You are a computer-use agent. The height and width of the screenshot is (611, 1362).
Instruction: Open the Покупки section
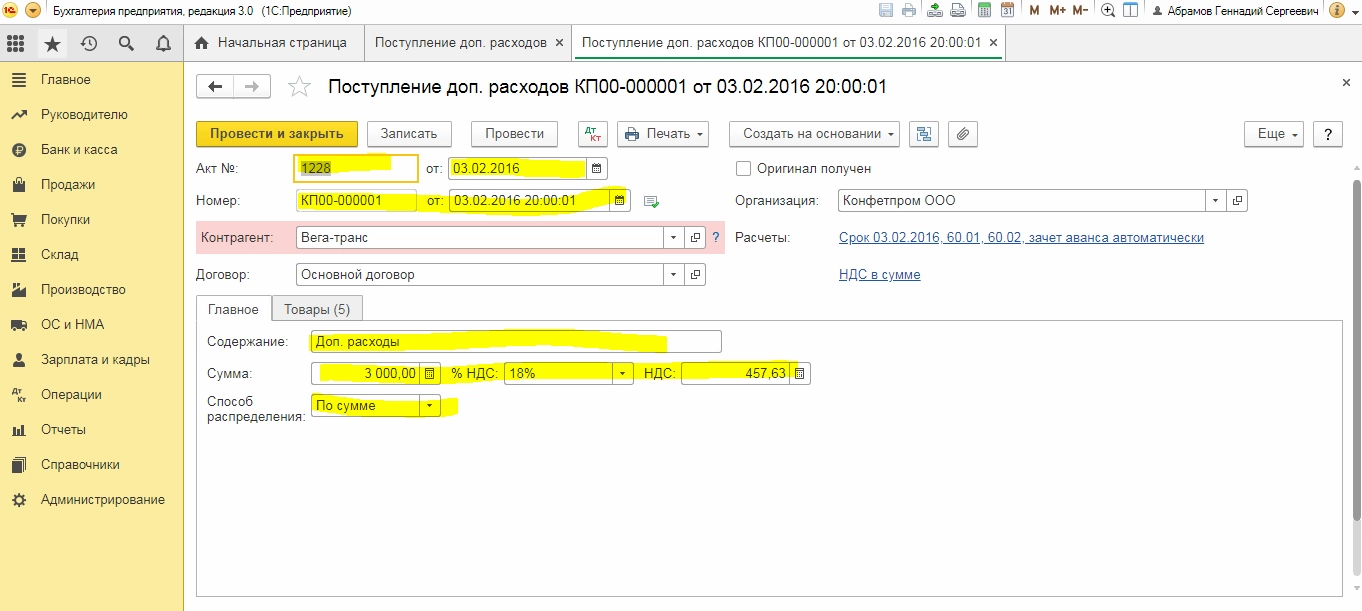[x=66, y=220]
